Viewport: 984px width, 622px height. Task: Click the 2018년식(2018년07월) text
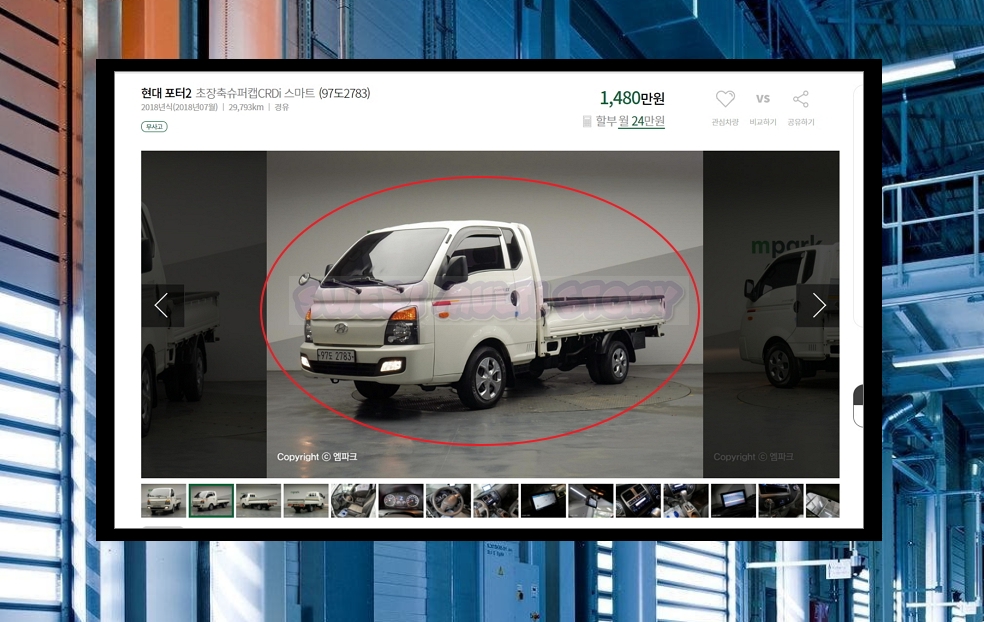(x=179, y=107)
